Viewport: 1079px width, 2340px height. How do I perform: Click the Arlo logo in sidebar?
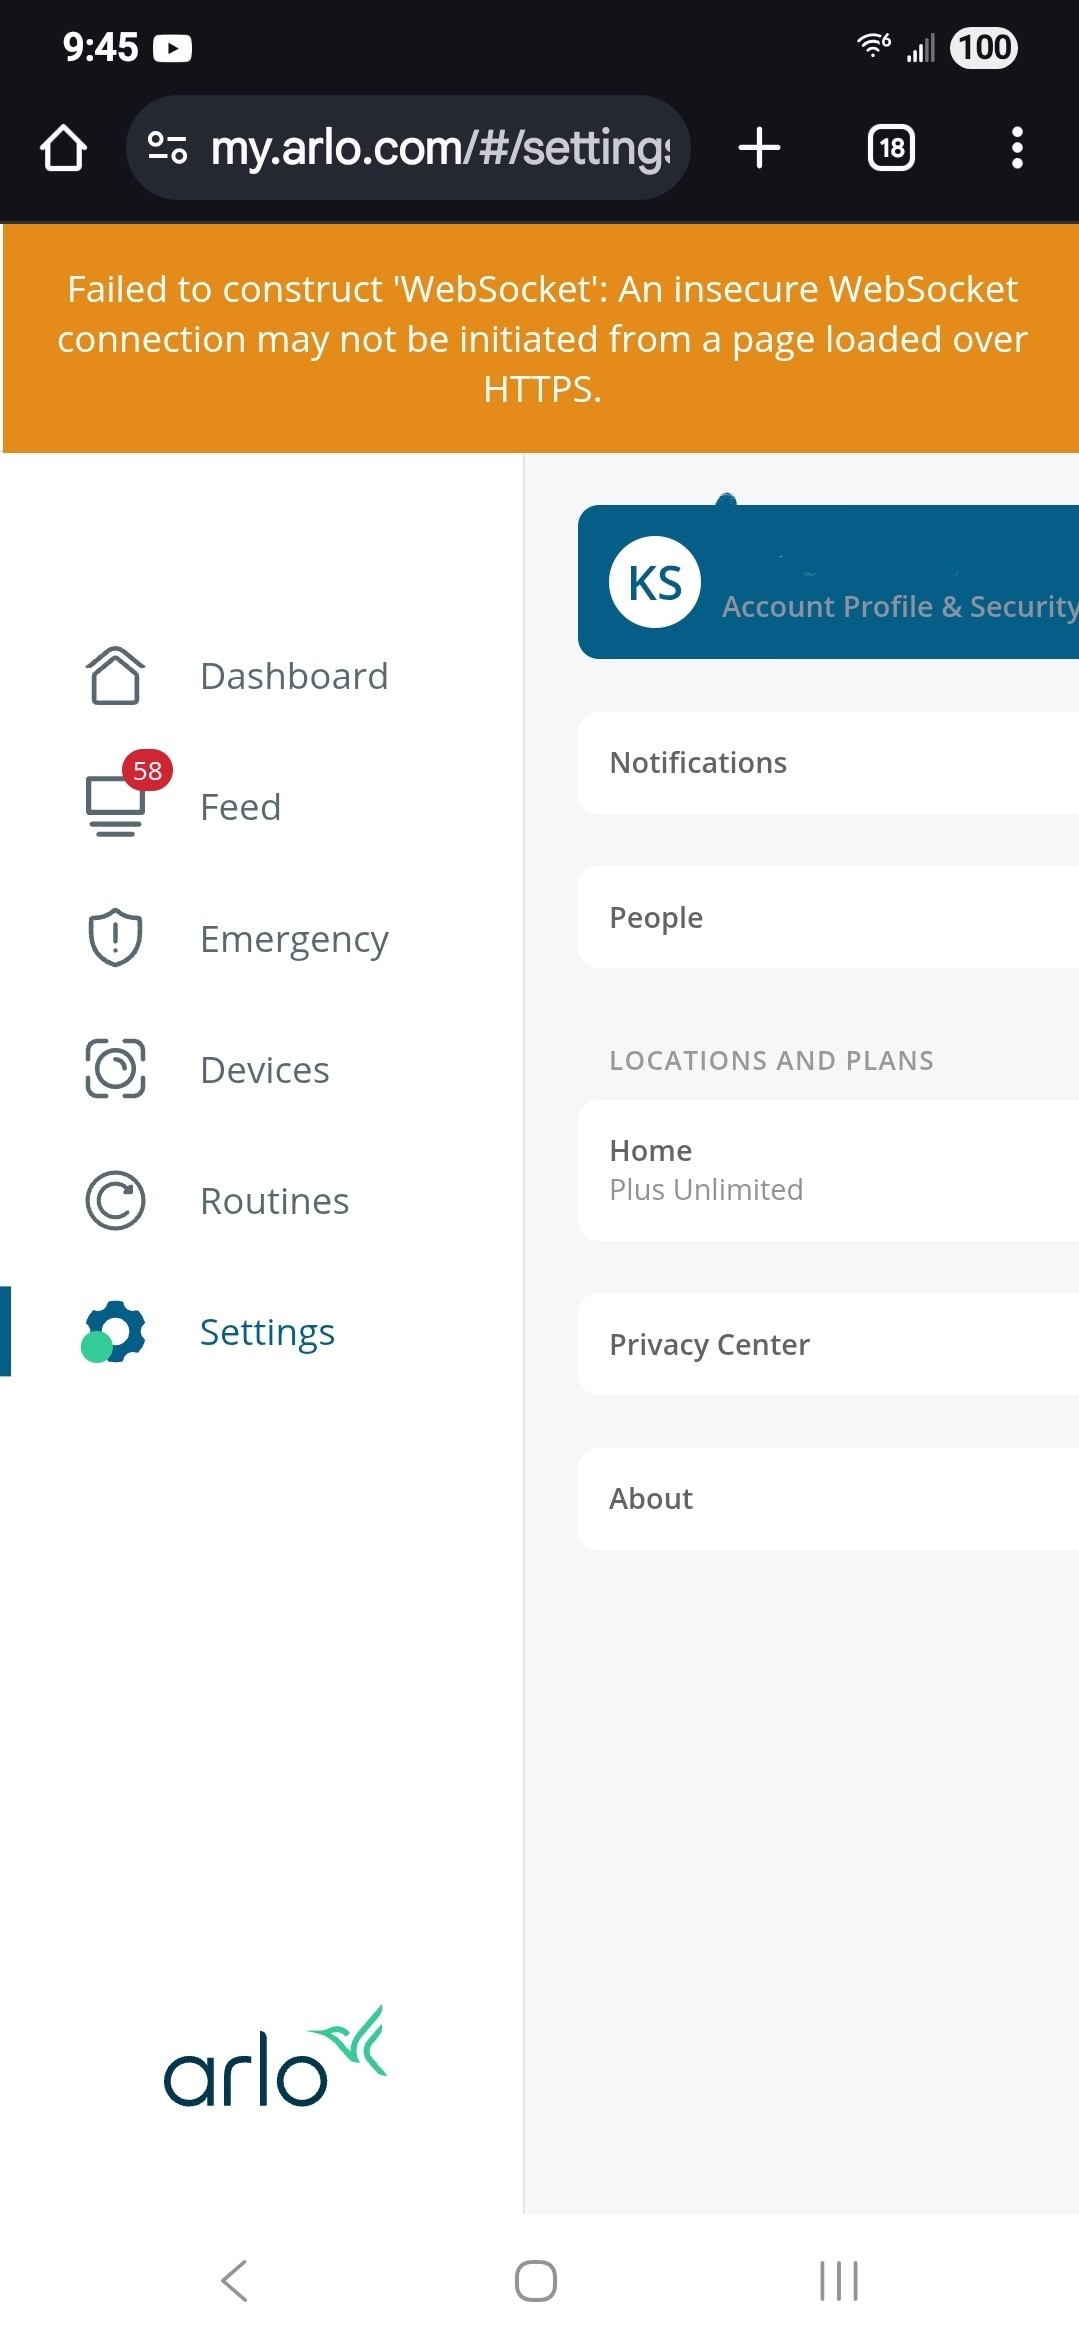pyautogui.click(x=275, y=2059)
